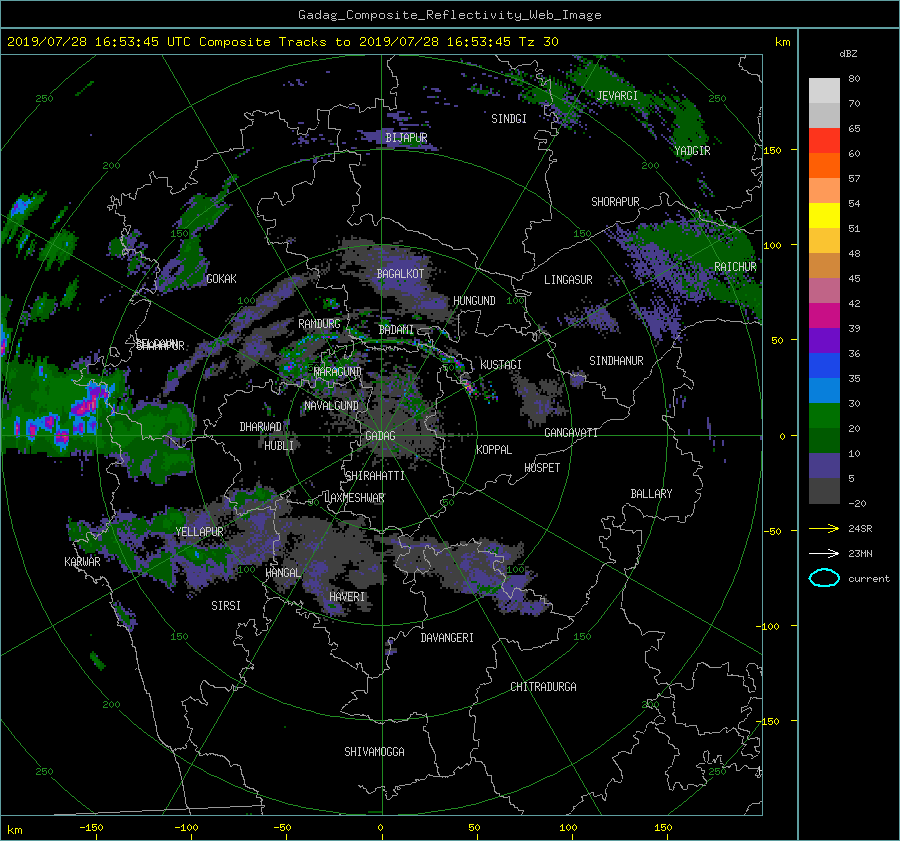The height and width of the screenshot is (841, 900).
Task: Click the yellow 54 dBZ color band
Action: point(824,216)
